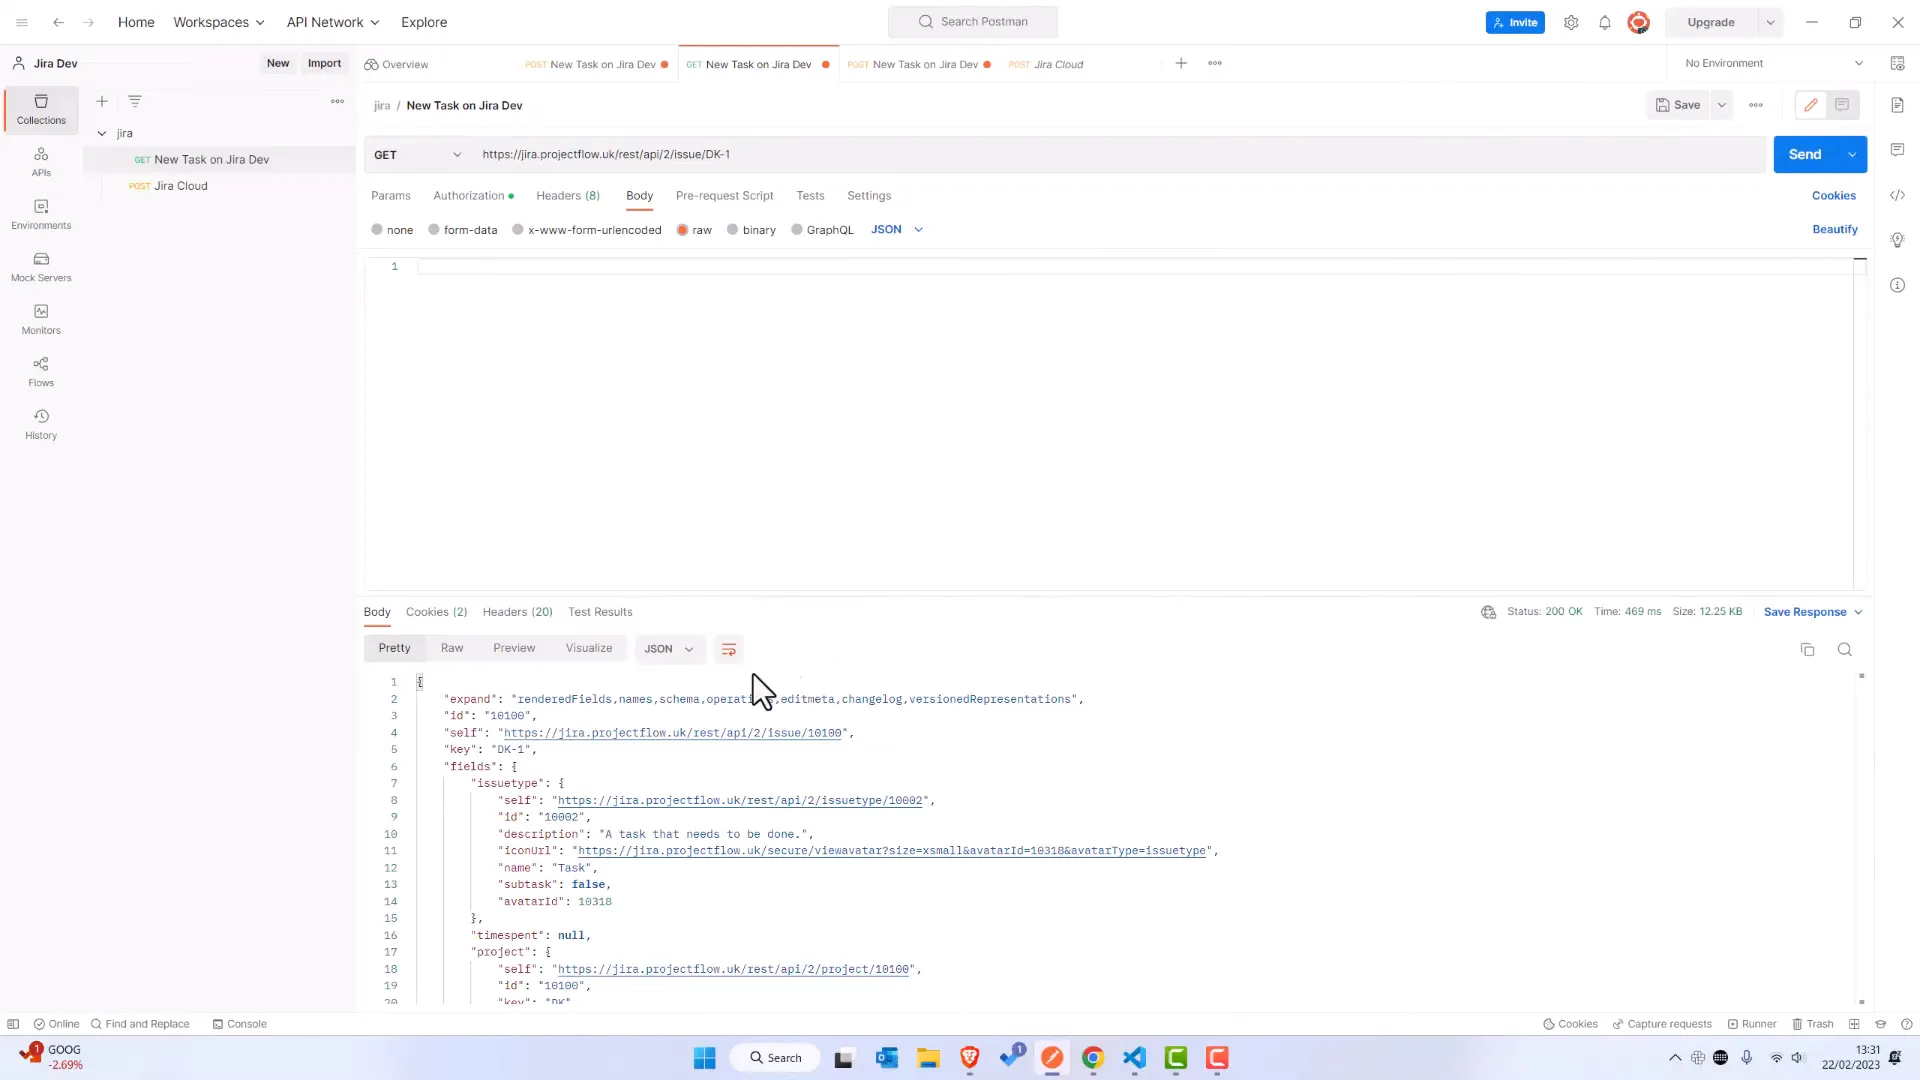Open the GET method dropdown
The height and width of the screenshot is (1080, 1920).
coord(417,155)
